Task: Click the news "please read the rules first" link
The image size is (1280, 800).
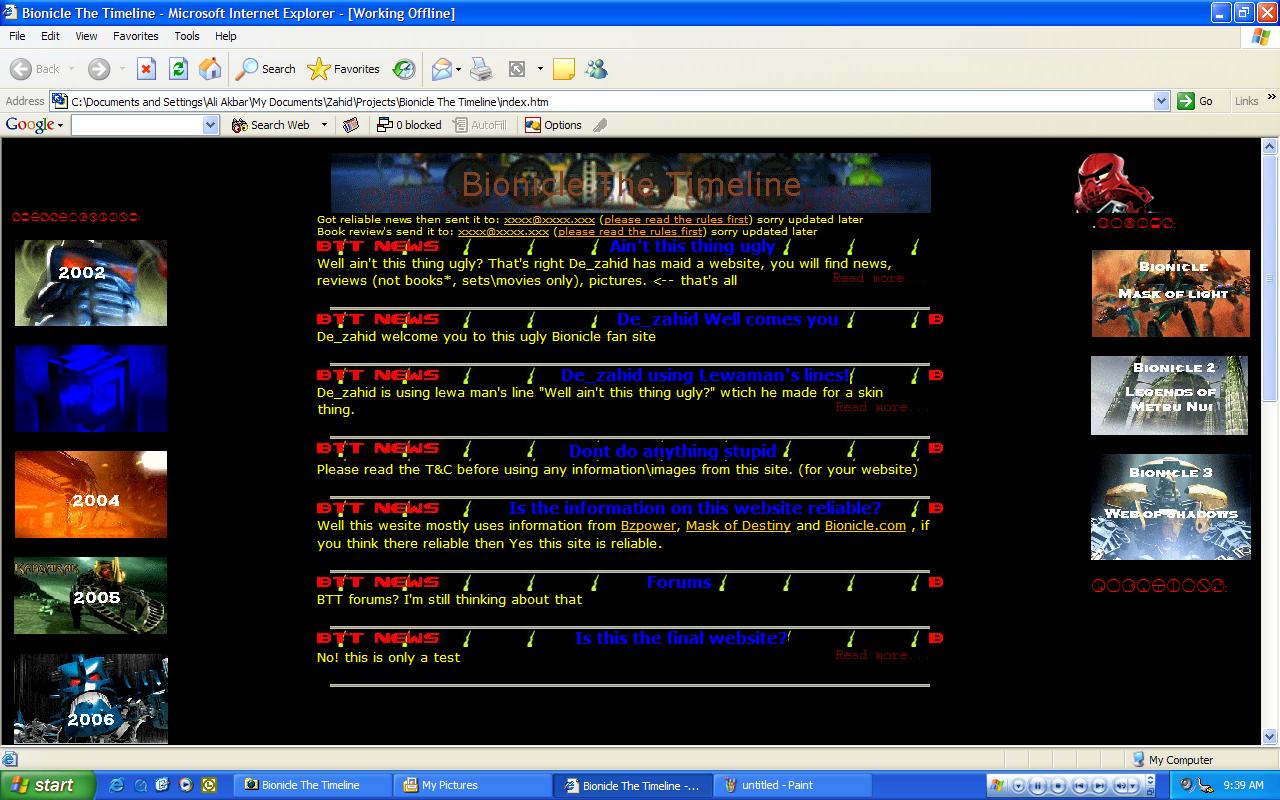Action: coord(676,219)
